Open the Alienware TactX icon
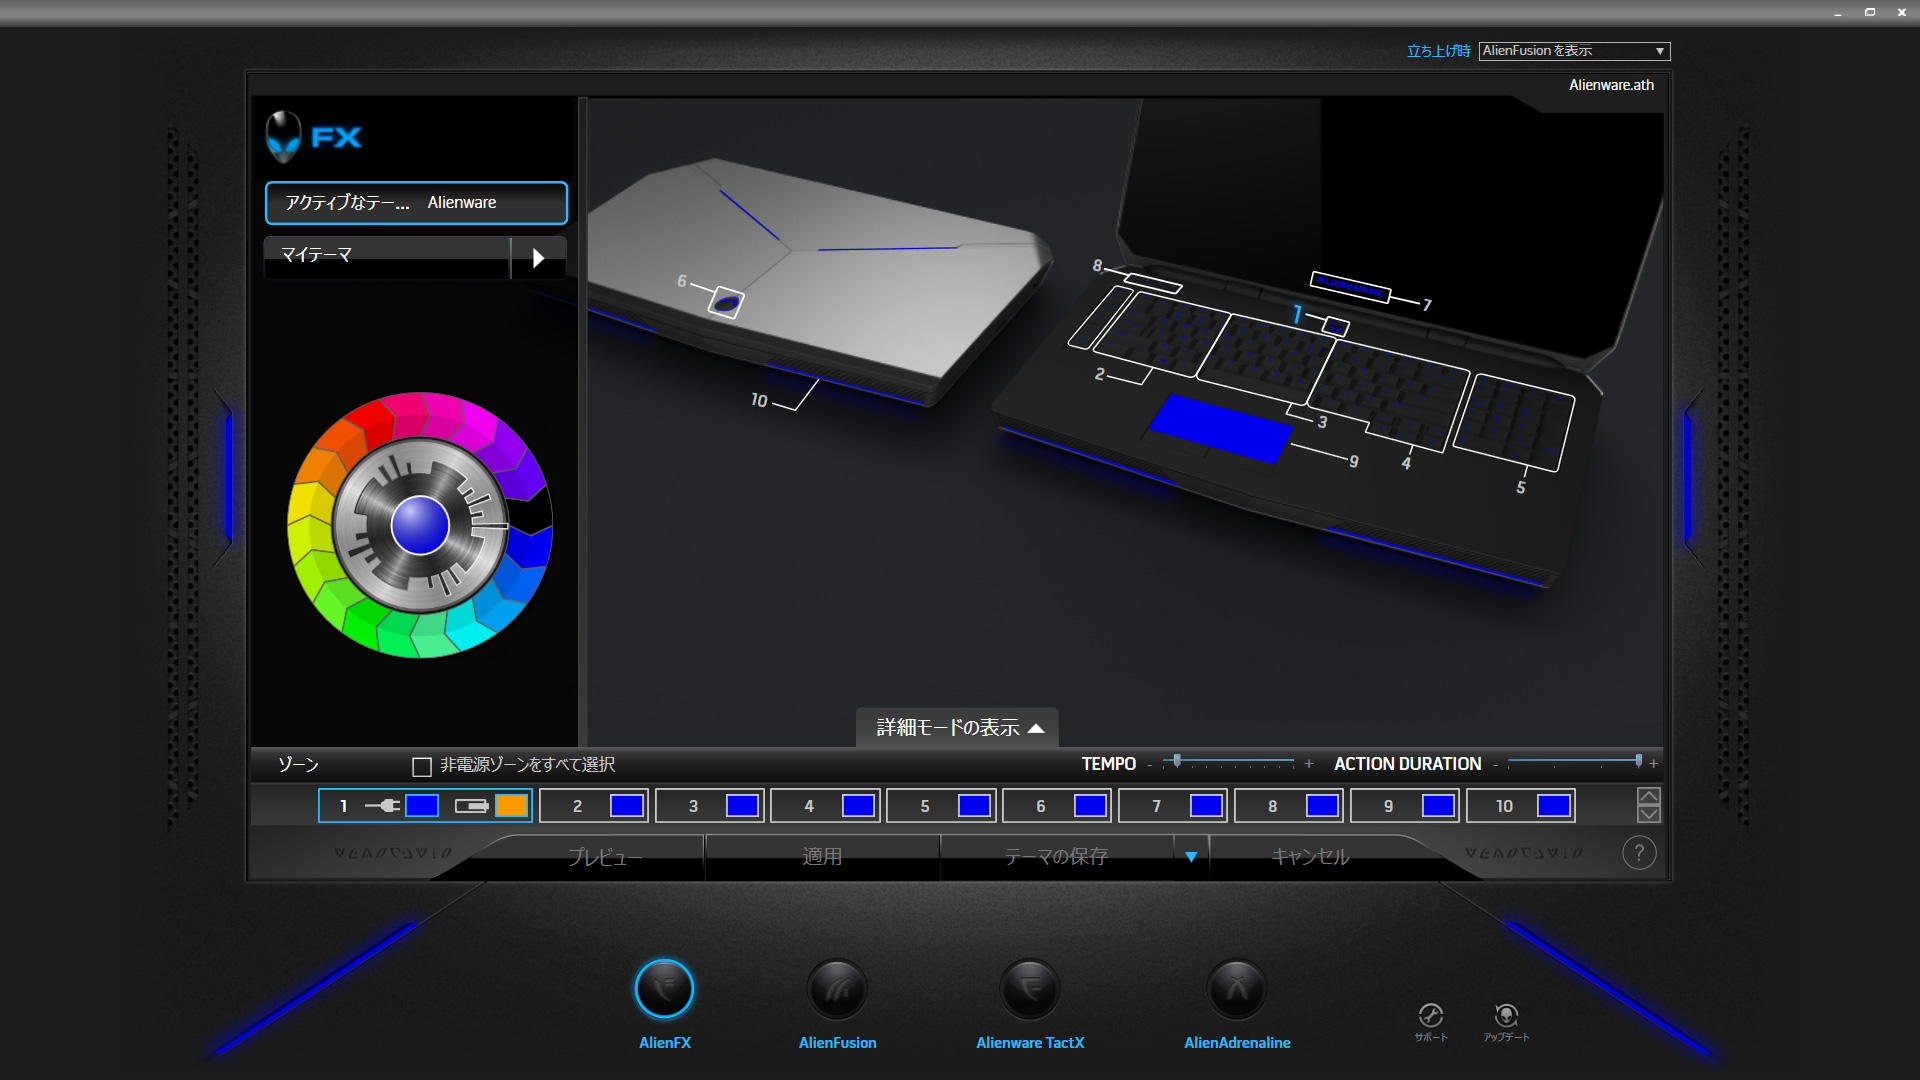Viewport: 1920px width, 1080px height. click(x=1030, y=989)
